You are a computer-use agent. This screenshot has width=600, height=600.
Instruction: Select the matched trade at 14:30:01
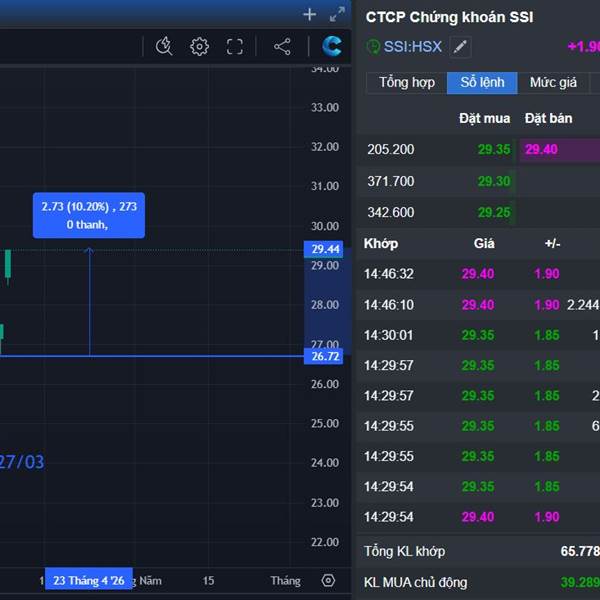(x=478, y=335)
